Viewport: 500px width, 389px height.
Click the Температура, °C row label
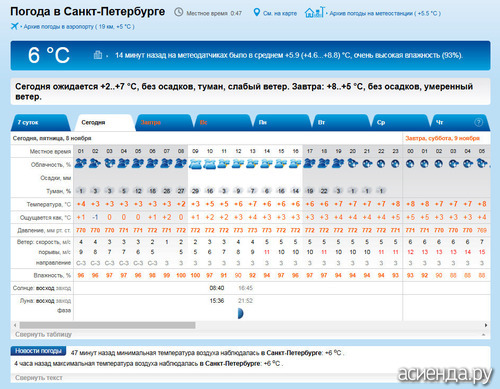[49, 204]
